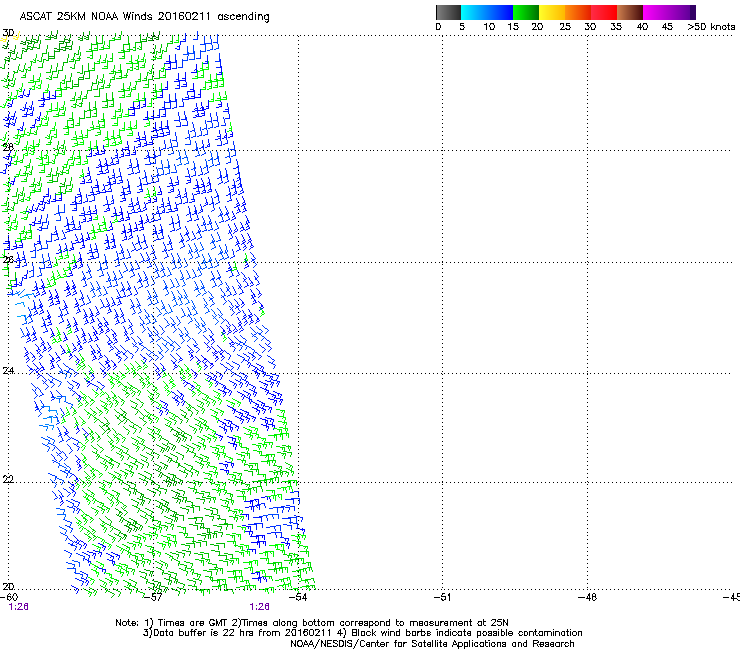
Task: Click the purple "1:26" time below -60
Action: coord(18,607)
